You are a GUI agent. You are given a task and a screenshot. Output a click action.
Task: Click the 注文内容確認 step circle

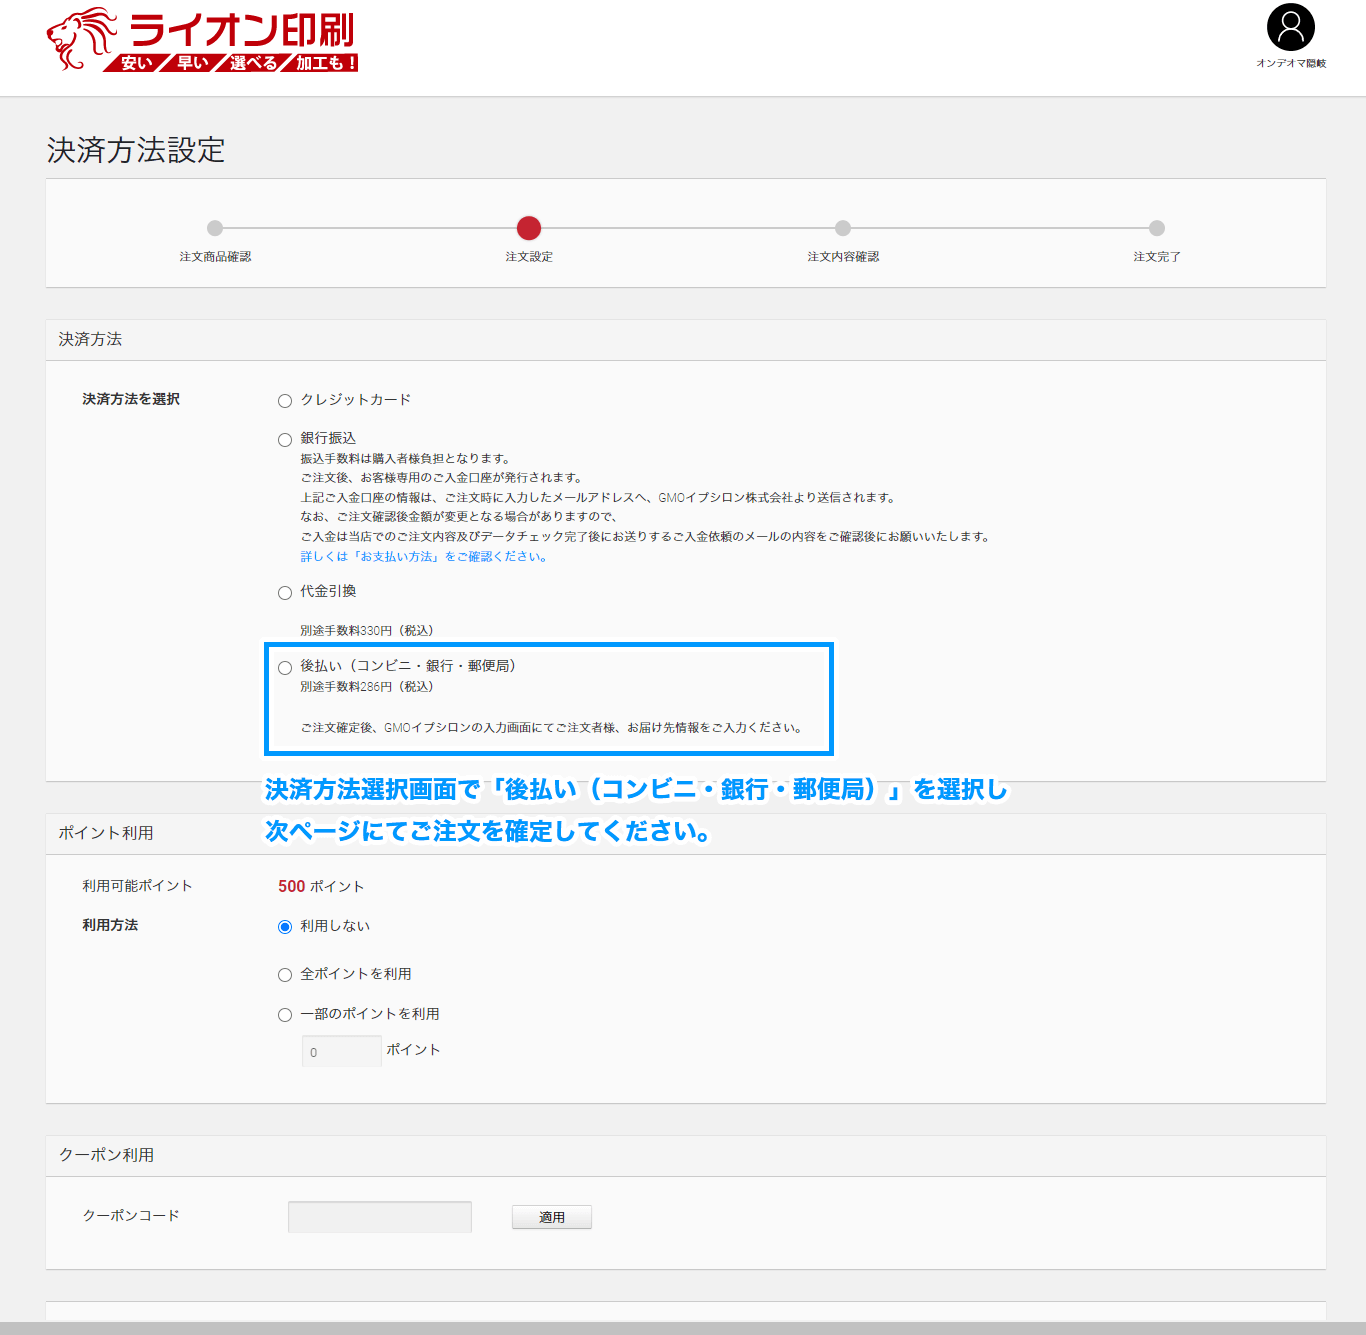click(x=843, y=228)
